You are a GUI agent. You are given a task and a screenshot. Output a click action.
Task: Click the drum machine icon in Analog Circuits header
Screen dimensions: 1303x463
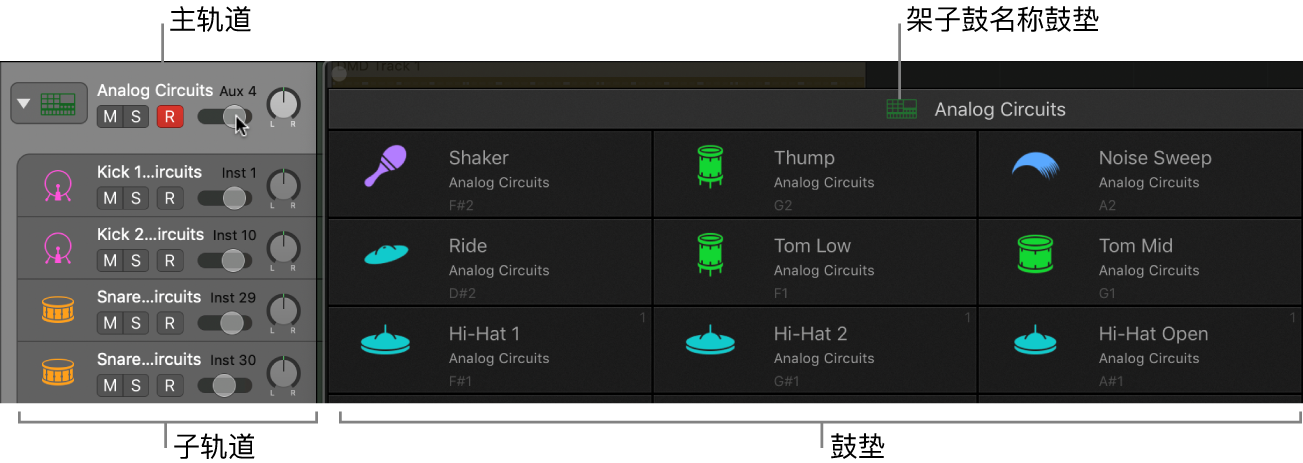901,109
